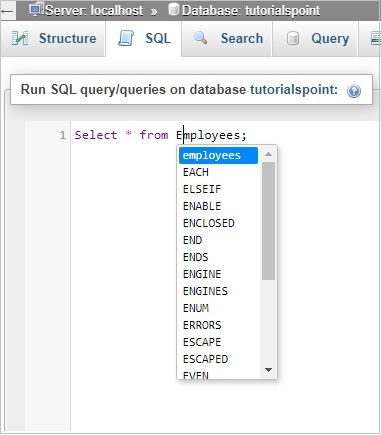Image resolution: width=381 pixels, height=435 pixels.
Task: Click line number 1 in editor gutter
Action: (x=63, y=135)
